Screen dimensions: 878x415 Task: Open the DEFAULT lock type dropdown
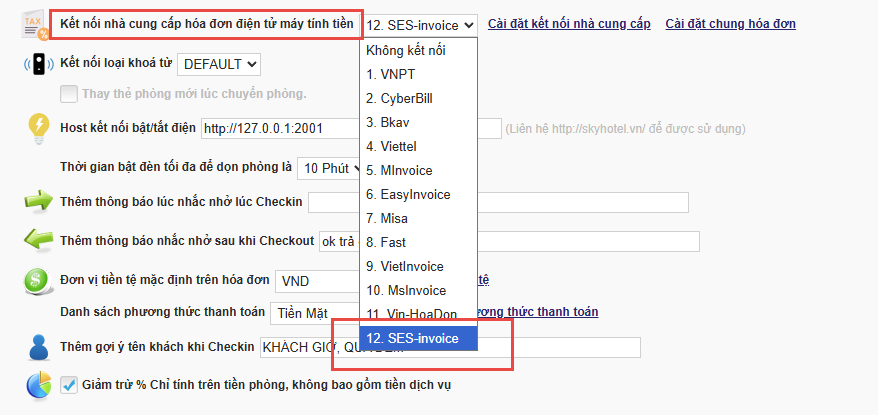(219, 64)
